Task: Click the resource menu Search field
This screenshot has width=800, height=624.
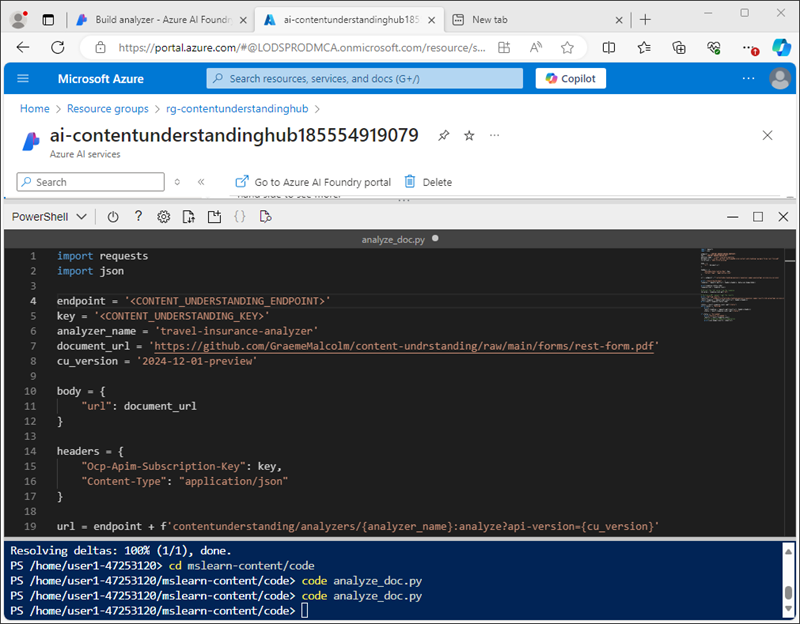Action: coord(90,182)
